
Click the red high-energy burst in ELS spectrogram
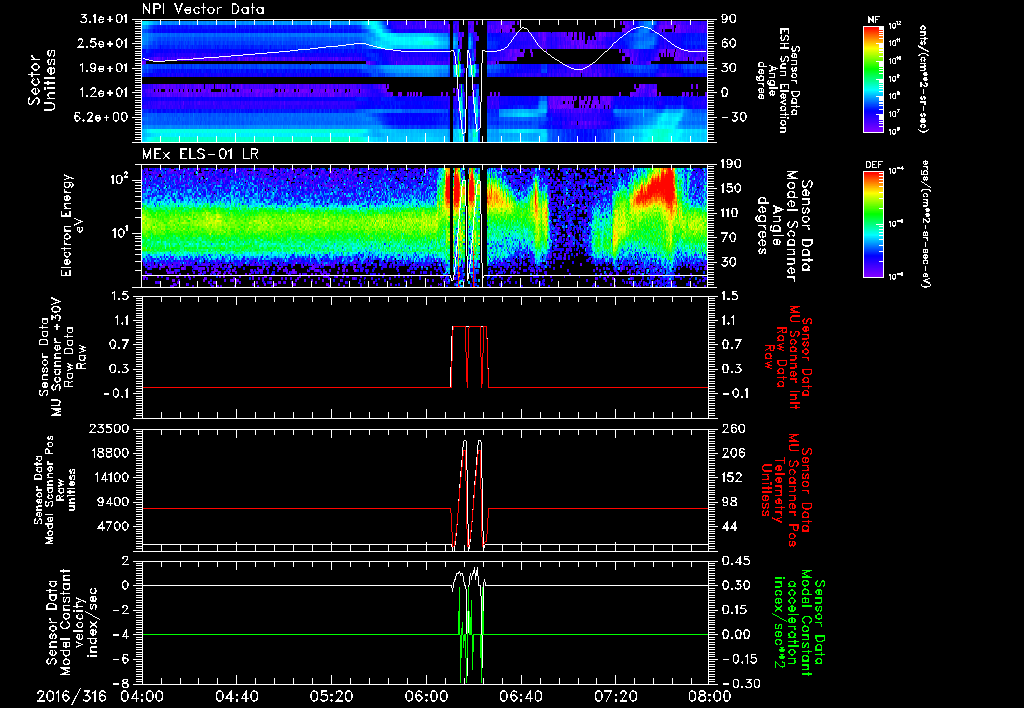coord(661,187)
